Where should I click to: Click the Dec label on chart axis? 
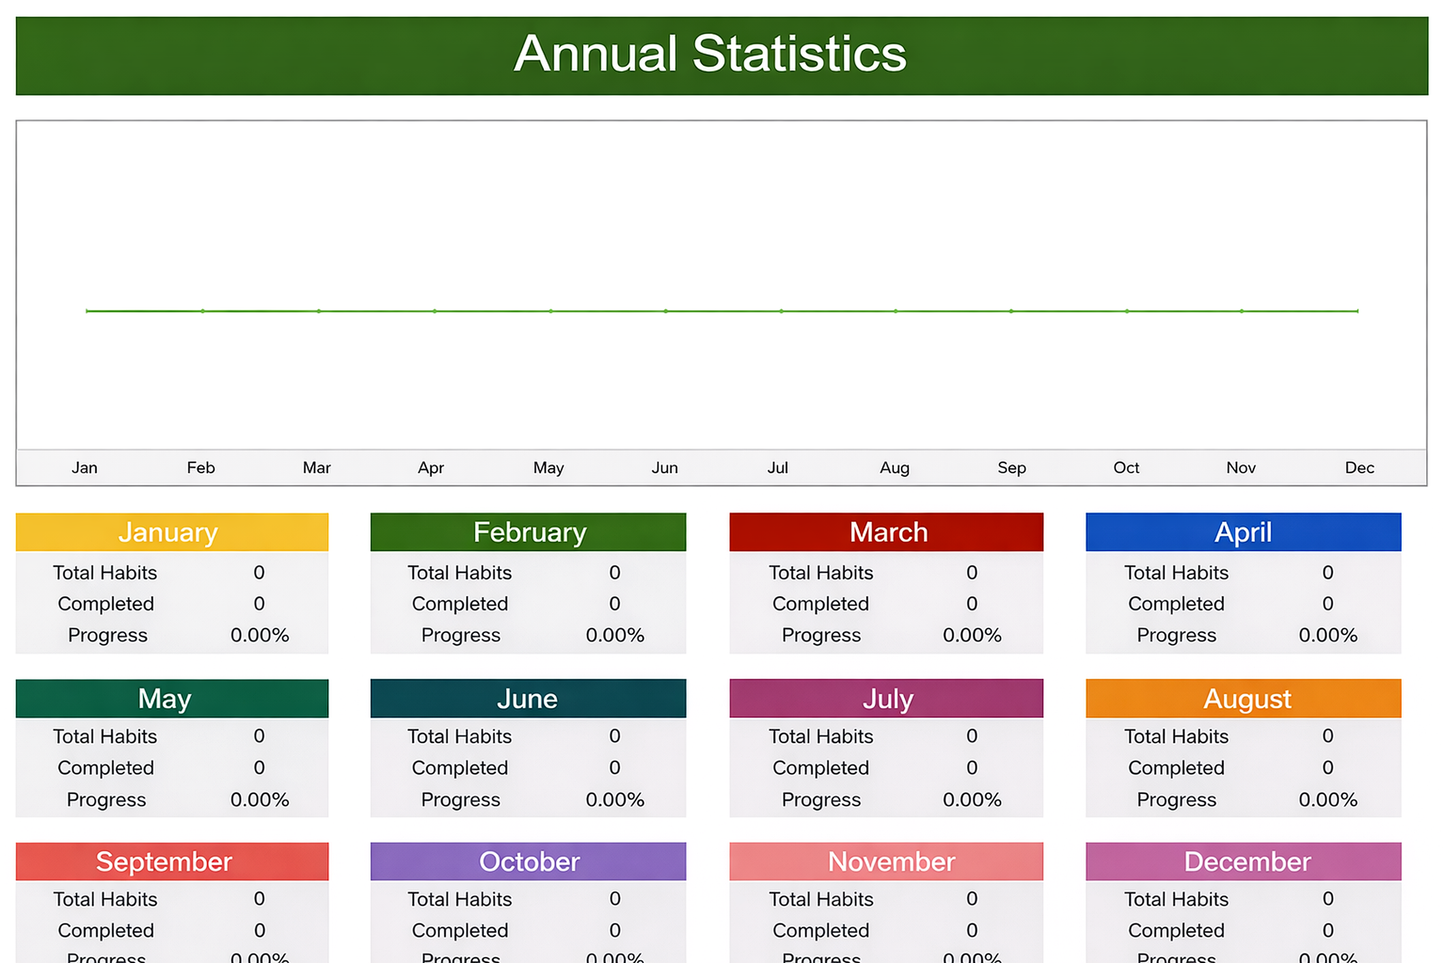click(x=1359, y=468)
